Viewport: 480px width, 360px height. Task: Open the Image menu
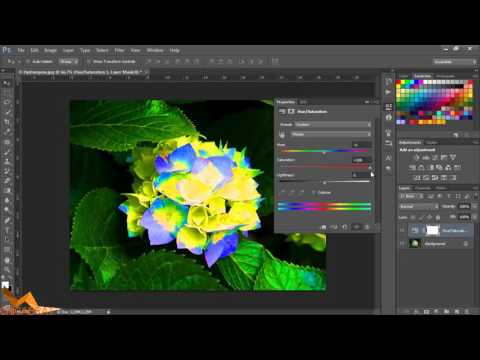[50, 50]
